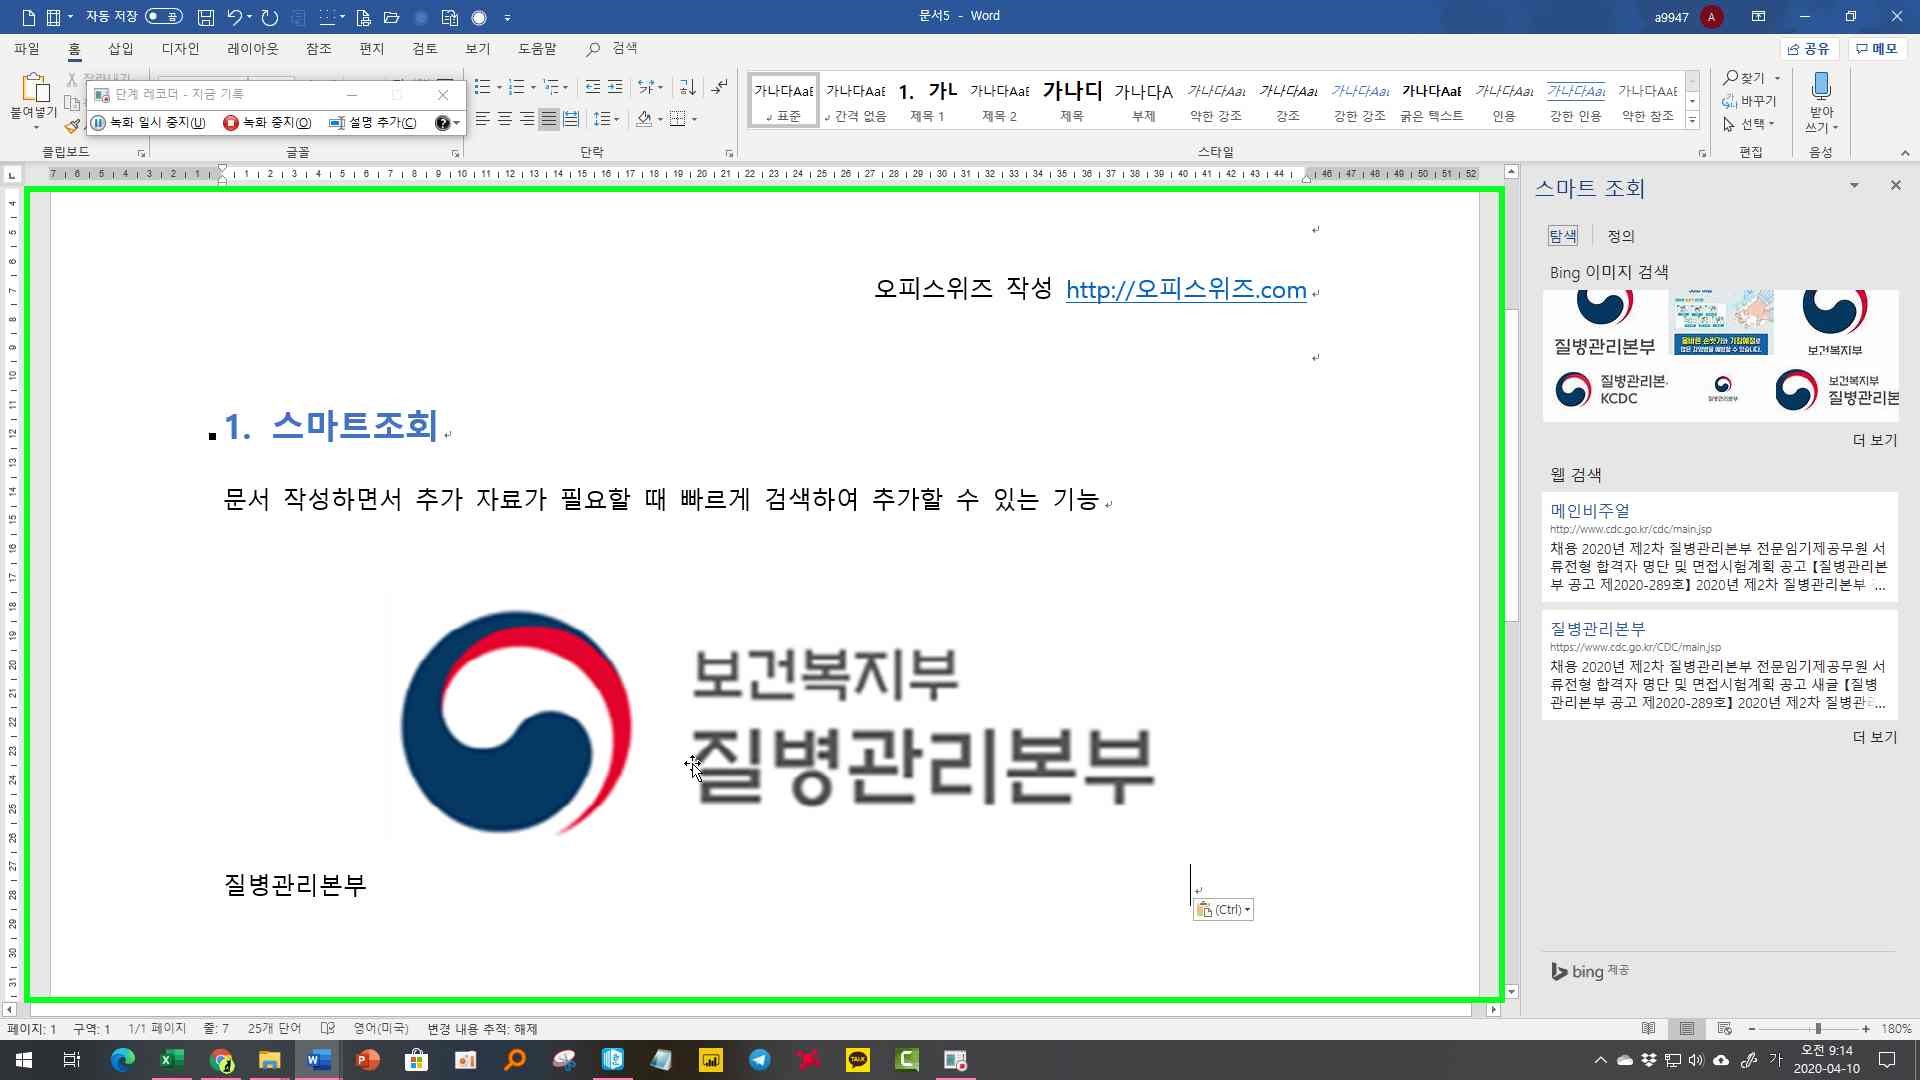
Task: Switch to Web Layout view in status bar
Action: pos(1725,1028)
